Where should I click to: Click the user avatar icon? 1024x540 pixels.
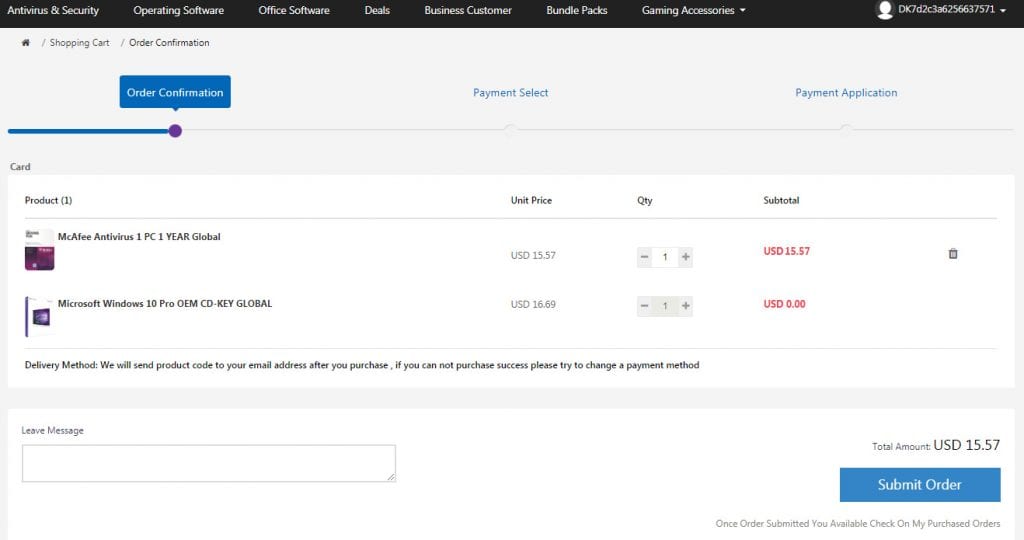tap(884, 10)
